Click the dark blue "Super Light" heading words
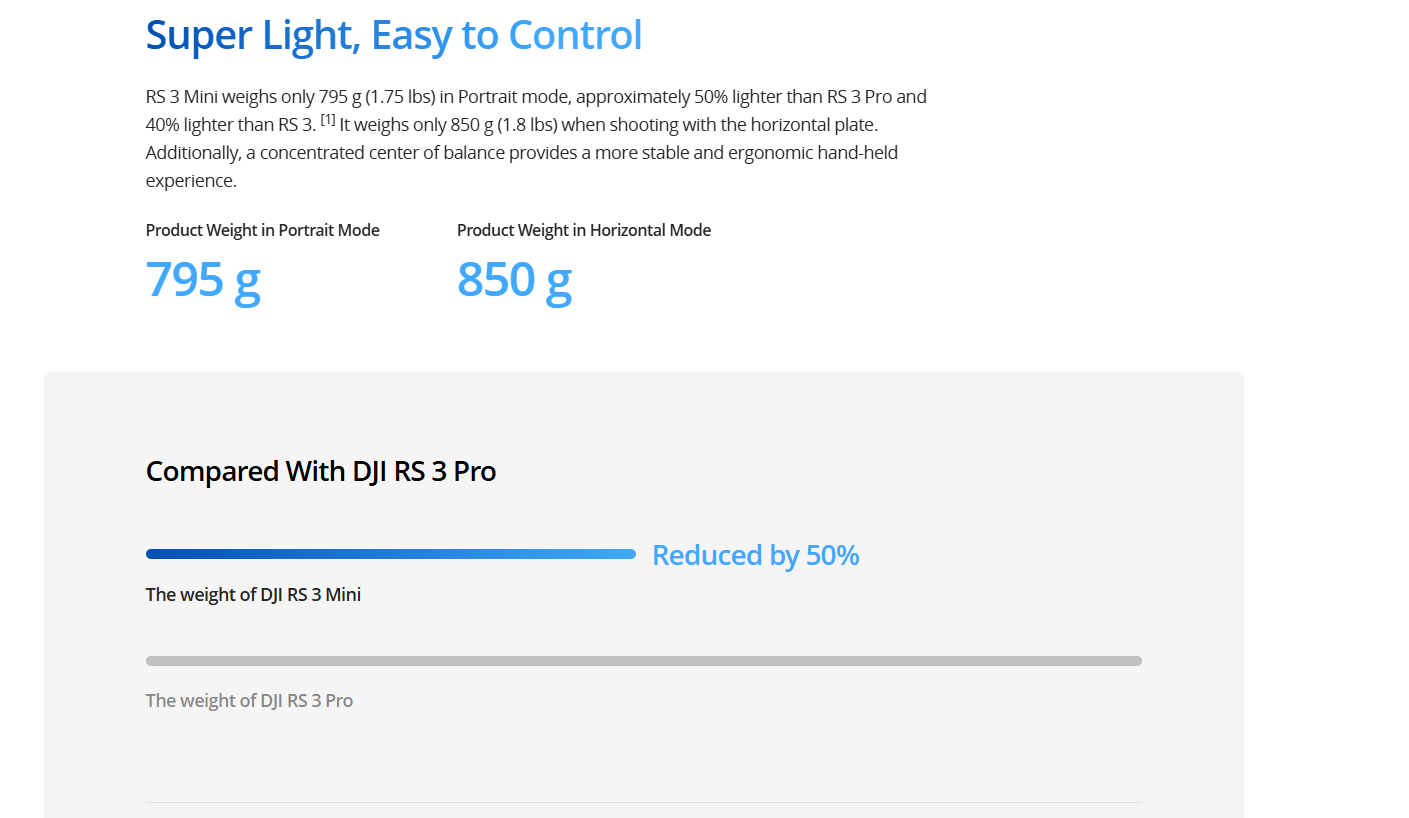Viewport: 1409px width, 818px height. (x=250, y=36)
